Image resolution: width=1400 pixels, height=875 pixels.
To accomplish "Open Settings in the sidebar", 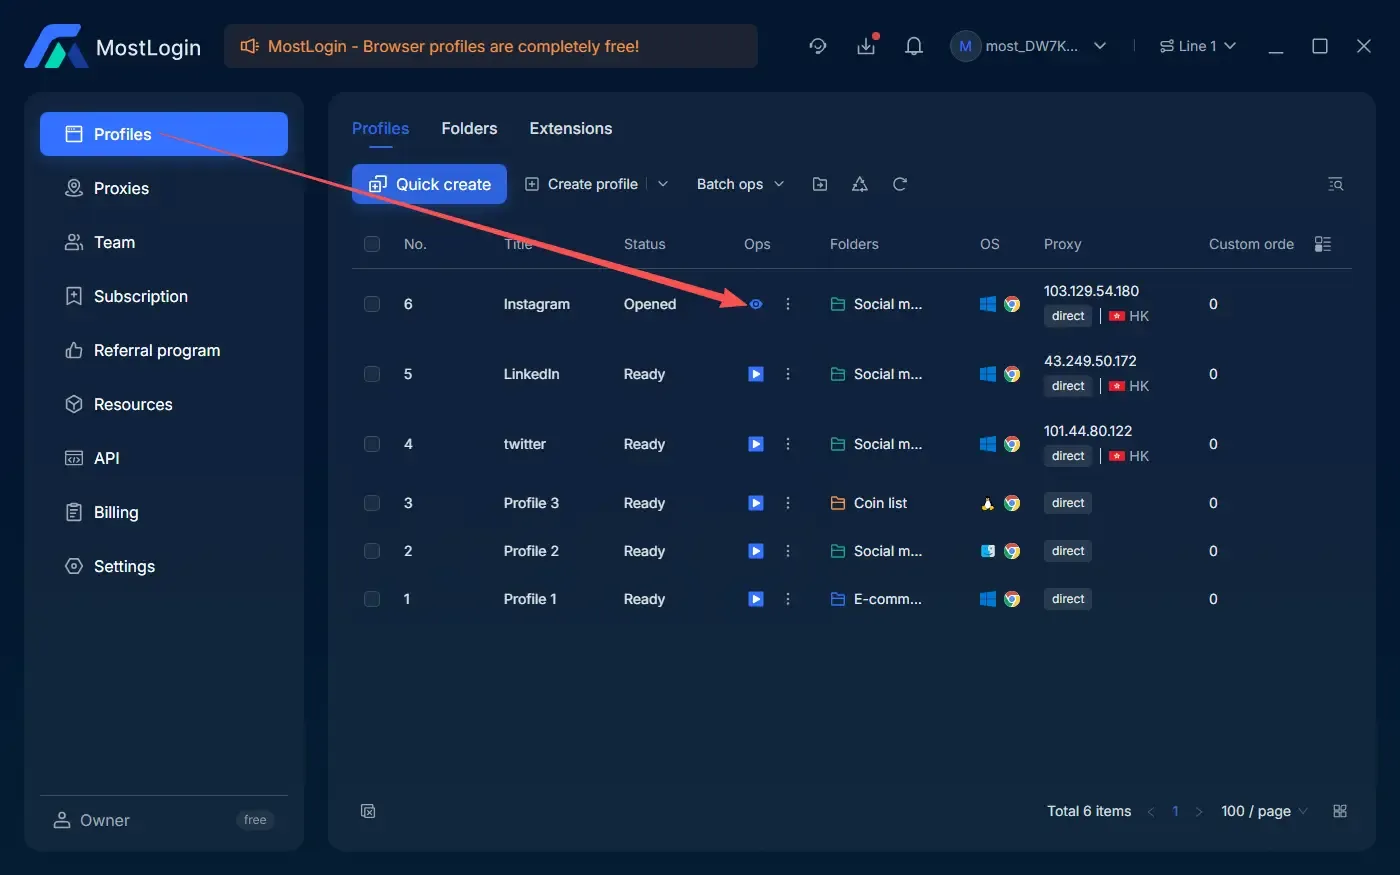I will click(x=164, y=566).
